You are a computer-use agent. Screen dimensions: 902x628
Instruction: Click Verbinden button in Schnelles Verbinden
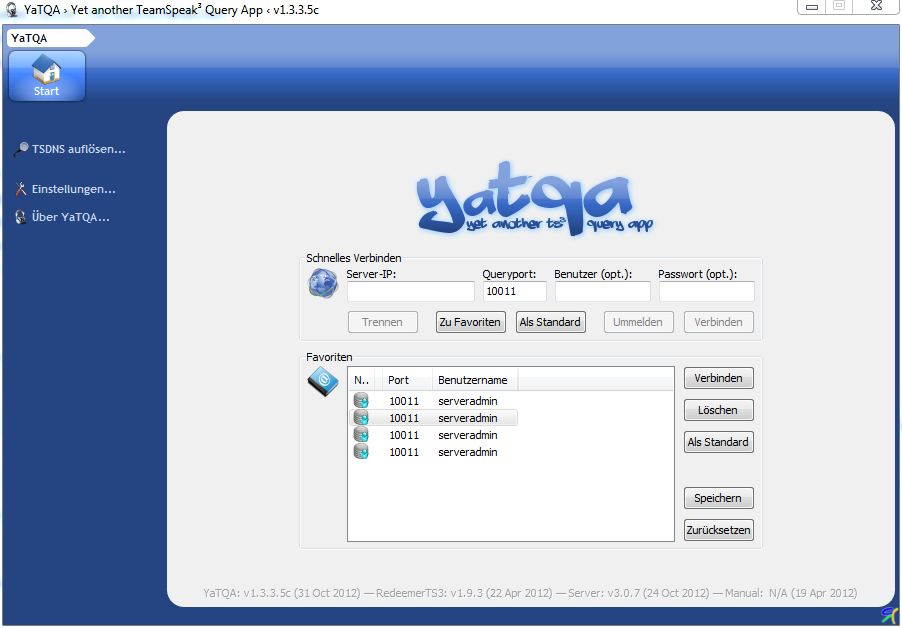pyautogui.click(x=718, y=322)
